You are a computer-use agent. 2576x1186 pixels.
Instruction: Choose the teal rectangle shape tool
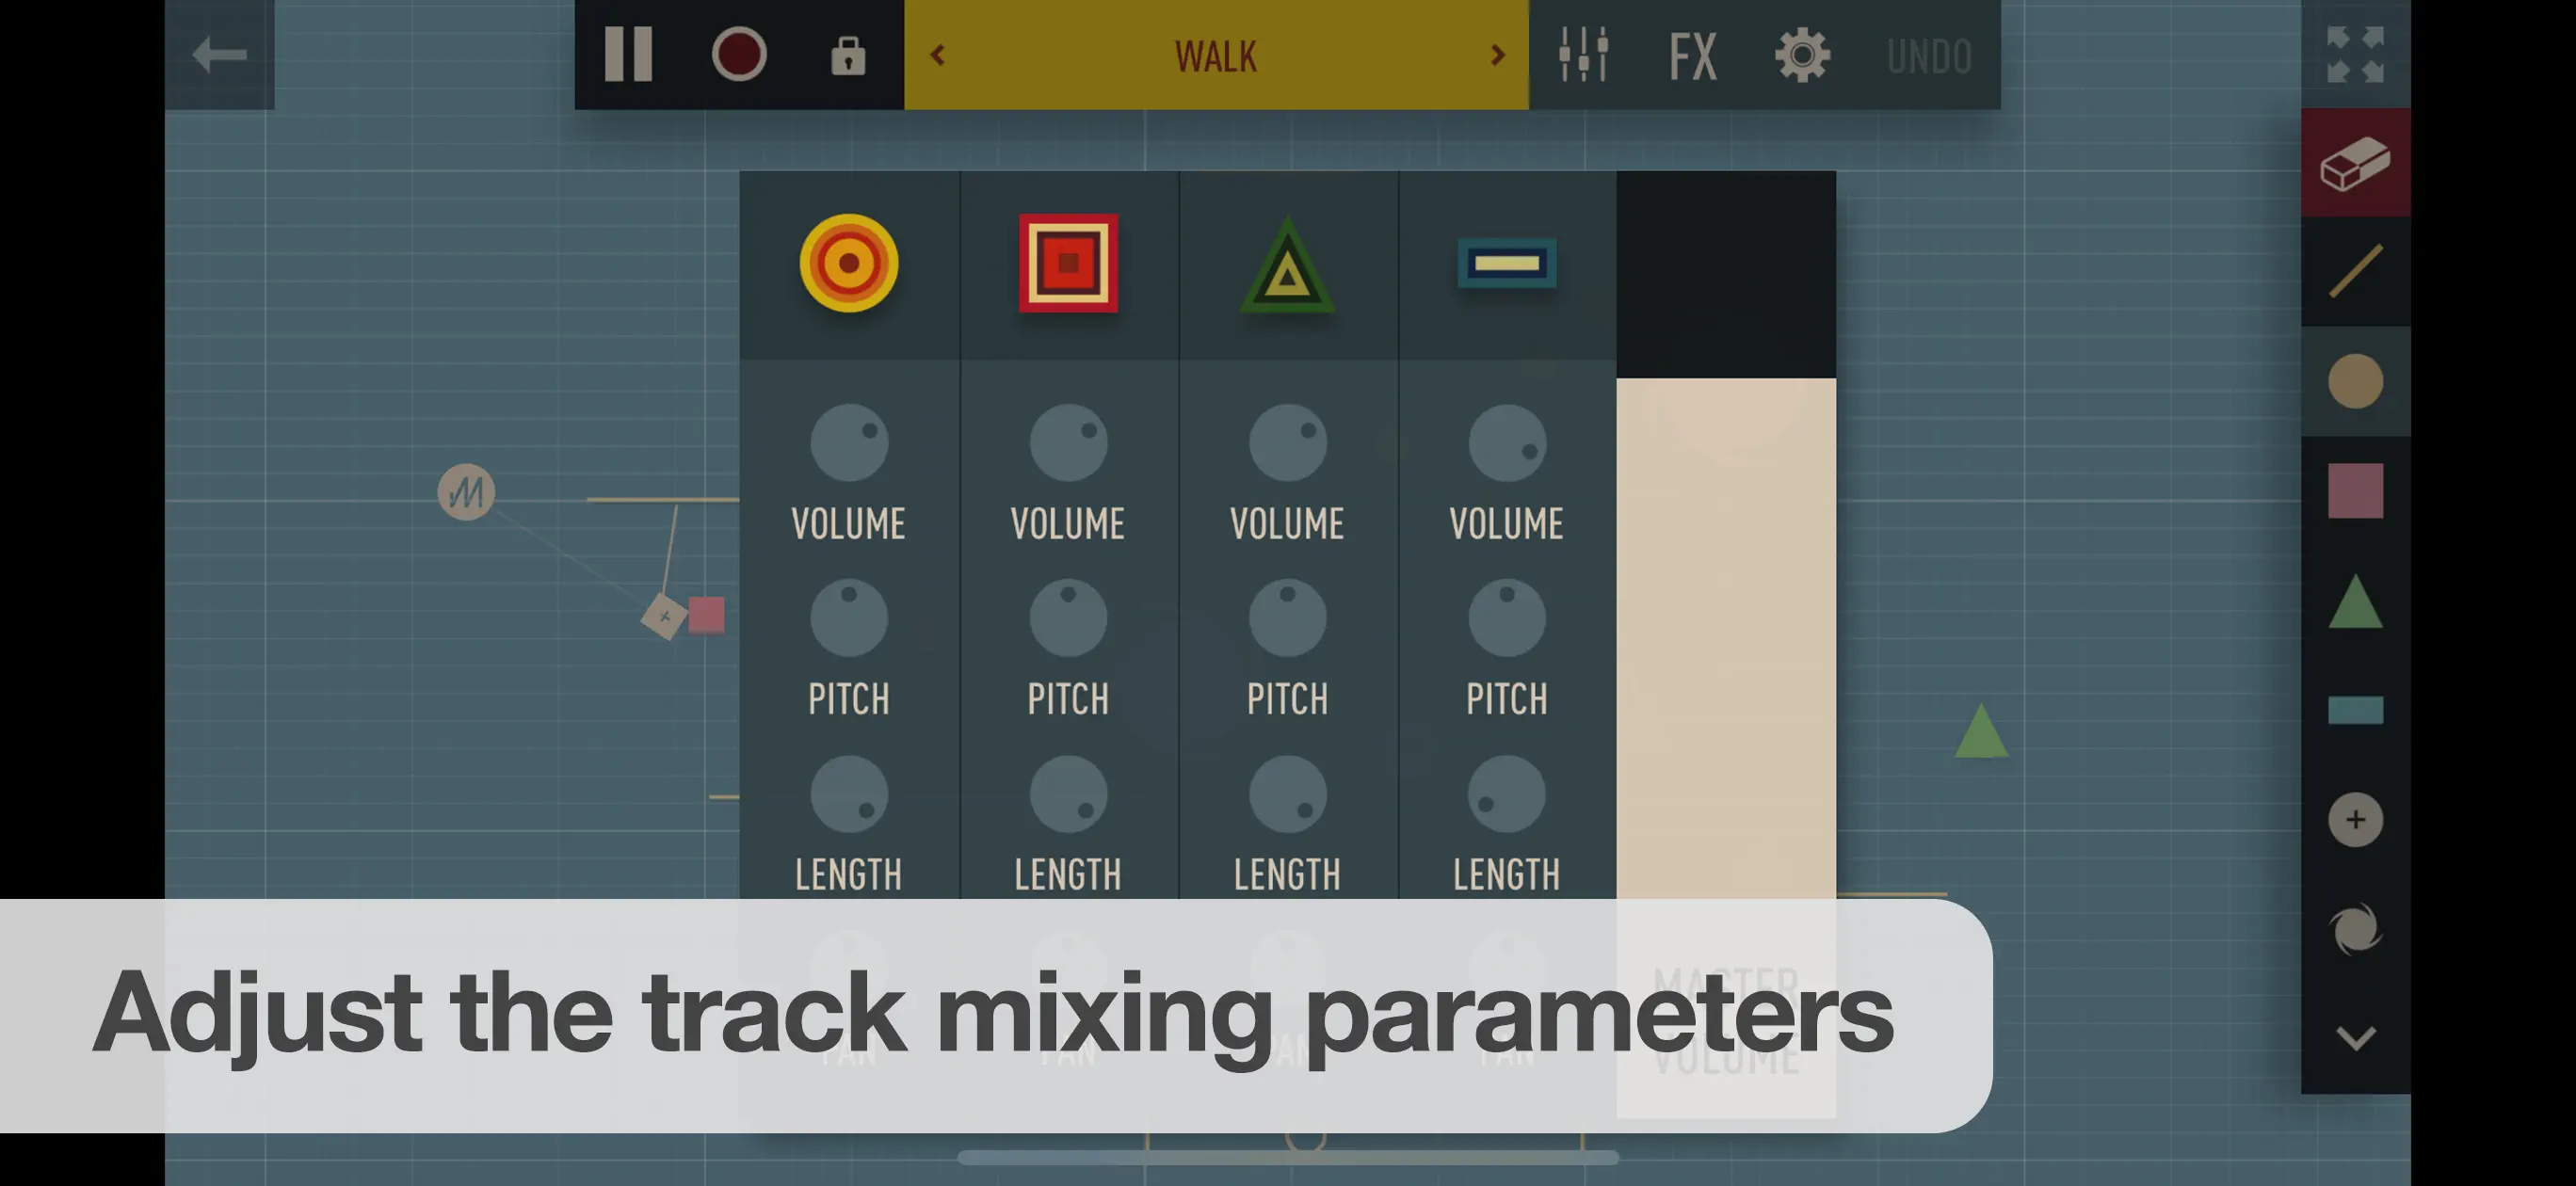(2355, 710)
